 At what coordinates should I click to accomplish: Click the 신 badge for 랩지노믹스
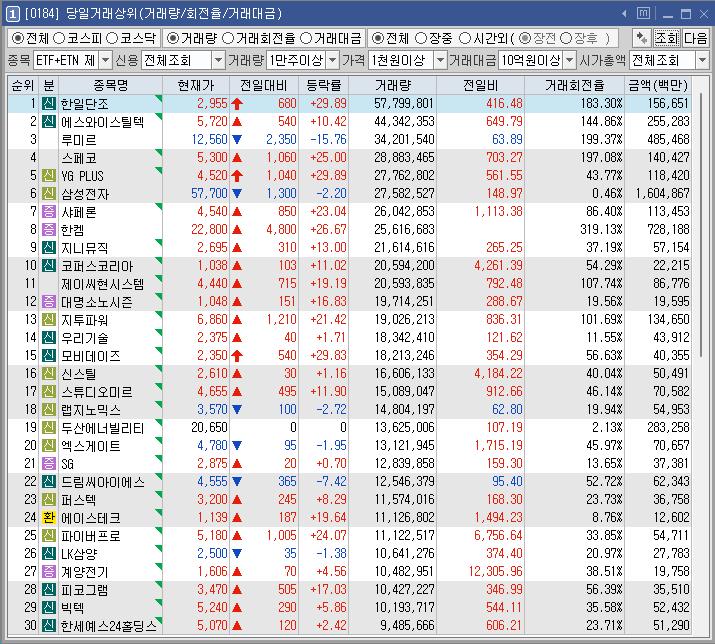click(x=49, y=410)
